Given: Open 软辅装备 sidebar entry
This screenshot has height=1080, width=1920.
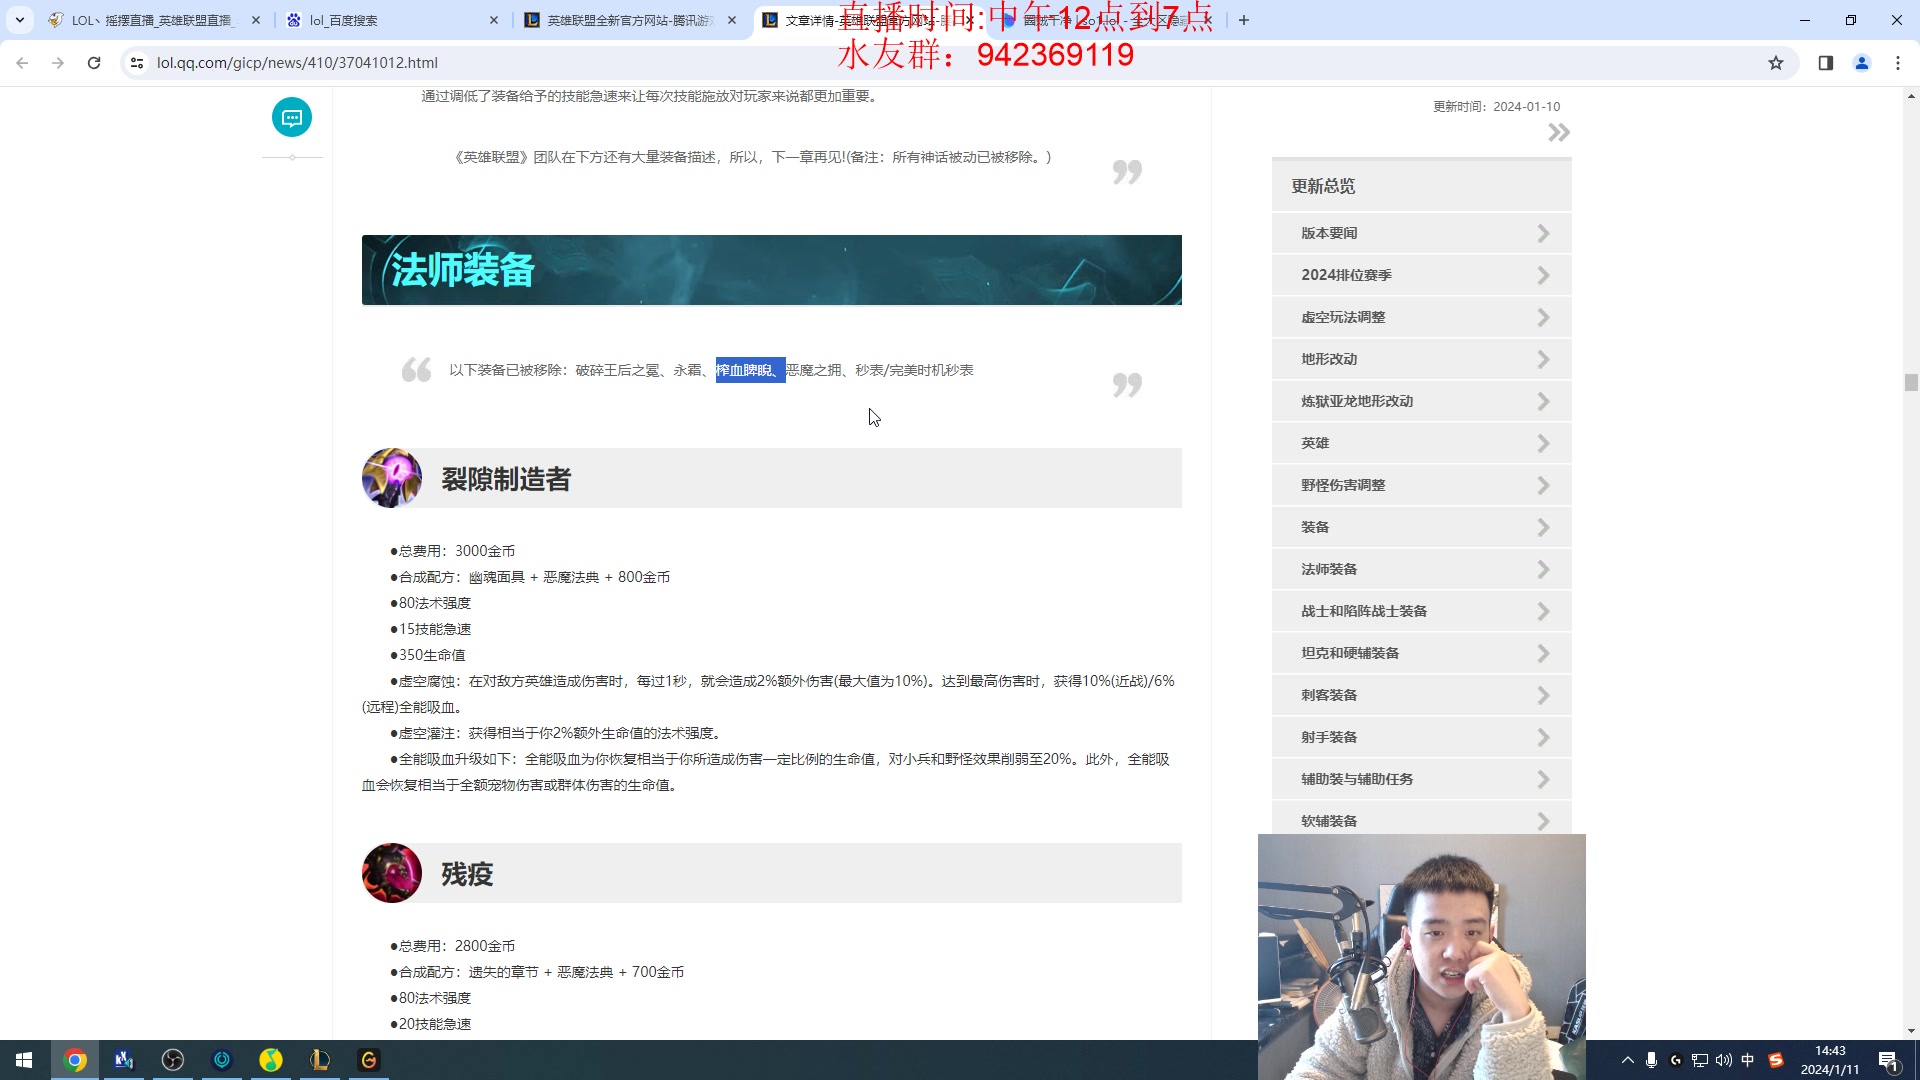Looking at the screenshot, I should pyautogui.click(x=1421, y=819).
